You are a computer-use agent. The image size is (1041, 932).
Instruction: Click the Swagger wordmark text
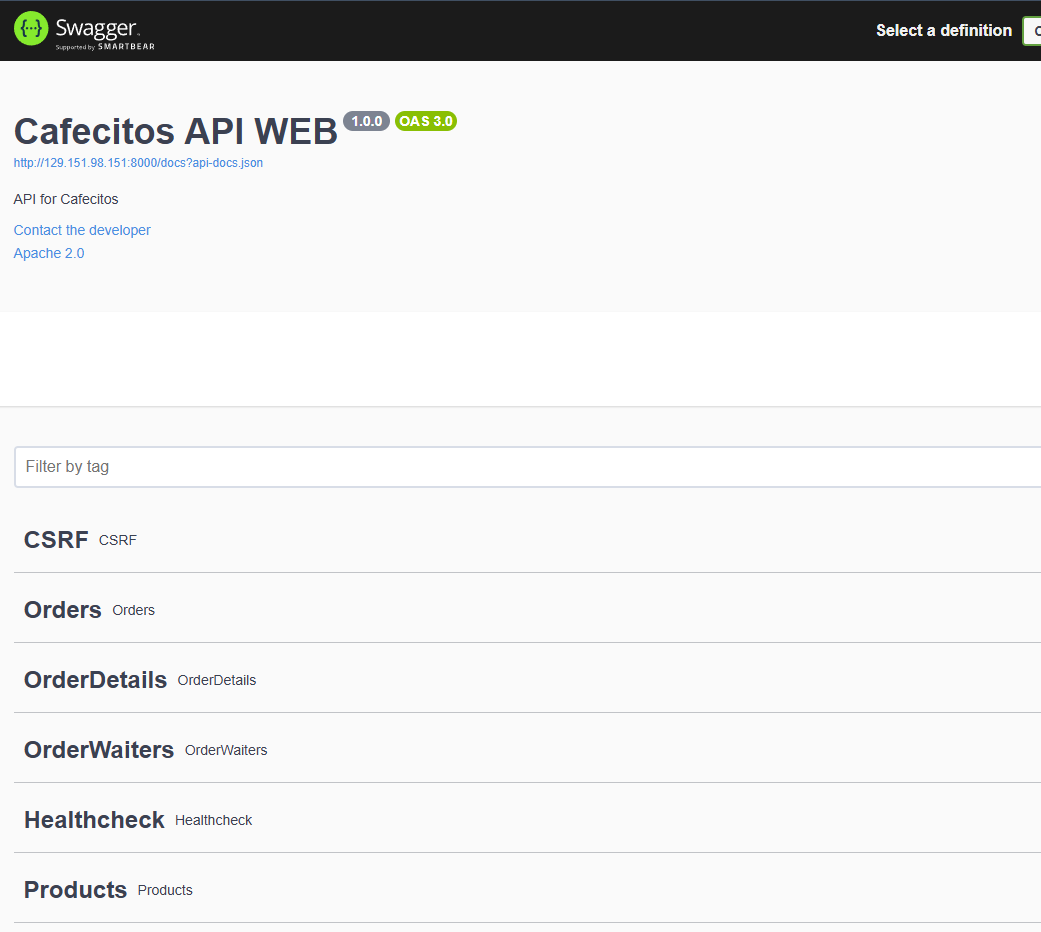pos(97,27)
